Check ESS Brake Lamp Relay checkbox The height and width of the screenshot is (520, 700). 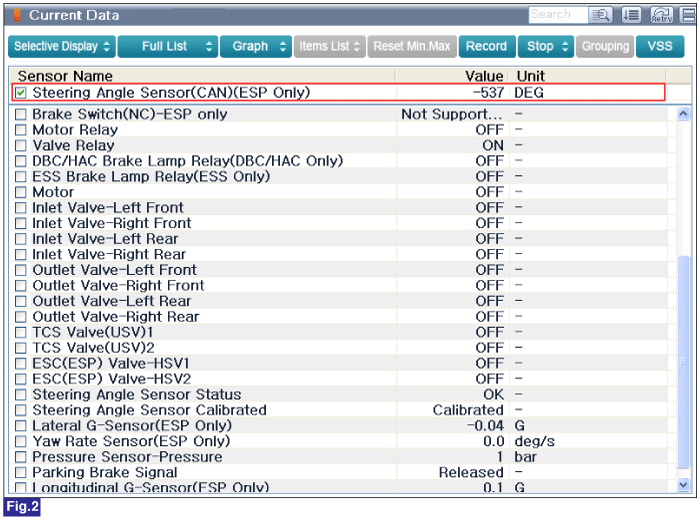21,177
